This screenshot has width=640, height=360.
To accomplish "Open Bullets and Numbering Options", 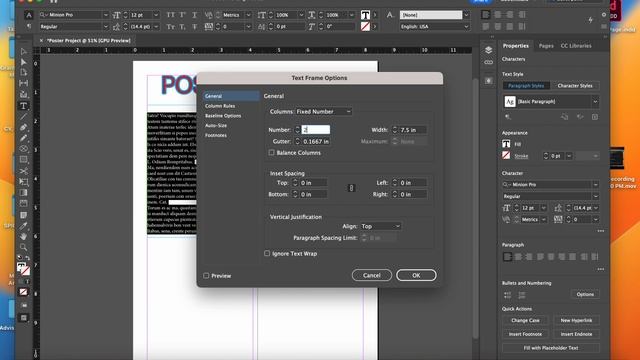I will [x=585, y=294].
